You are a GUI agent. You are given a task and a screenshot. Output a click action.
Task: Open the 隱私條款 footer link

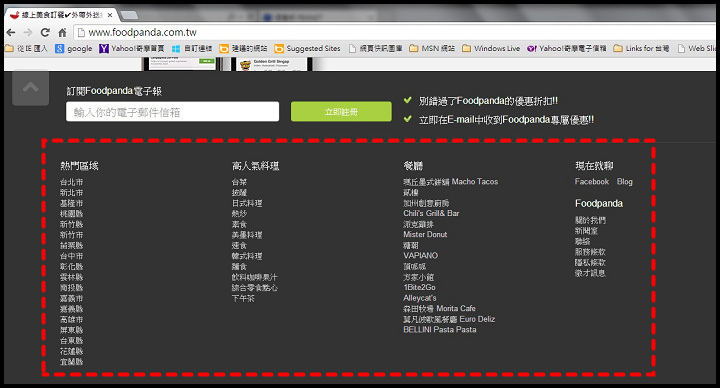pos(590,262)
